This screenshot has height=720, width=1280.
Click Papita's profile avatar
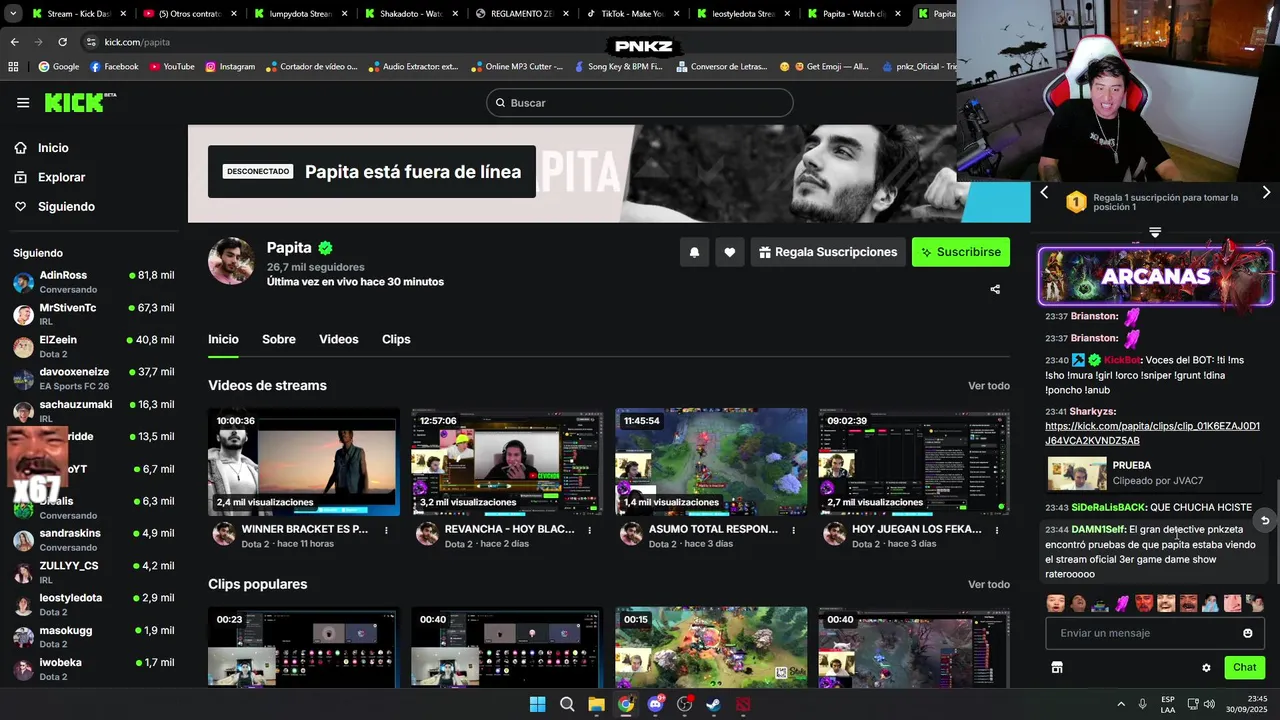pyautogui.click(x=231, y=261)
